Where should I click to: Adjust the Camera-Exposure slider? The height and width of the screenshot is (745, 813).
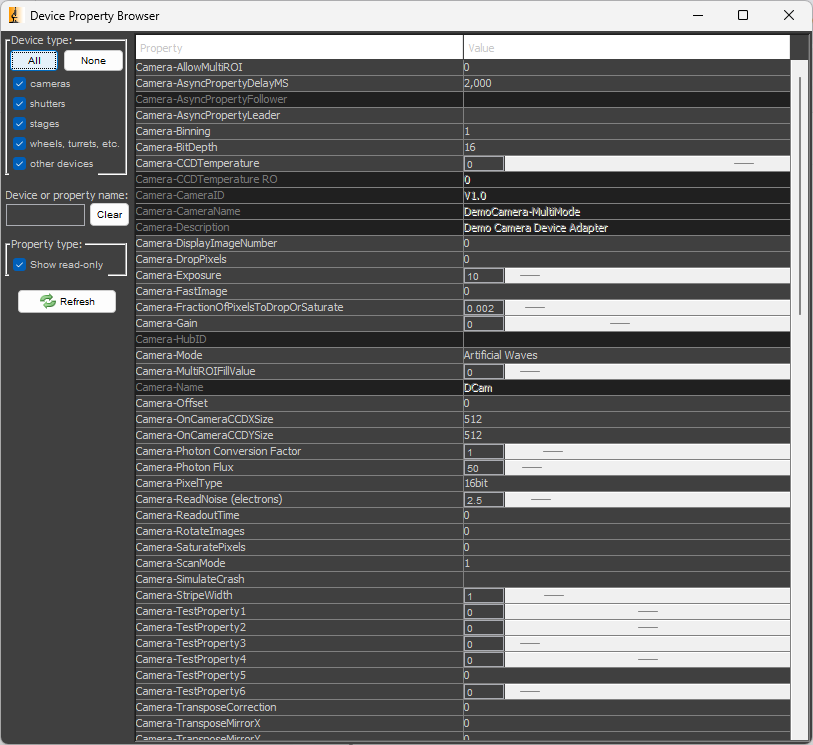(646, 275)
